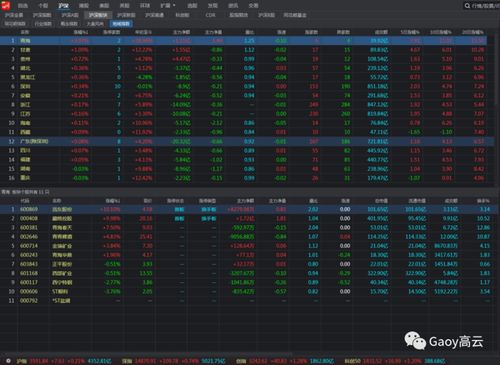This screenshot has width=500, height=365.
Task: Select the 广东 row in the region list
Action: tap(247, 141)
